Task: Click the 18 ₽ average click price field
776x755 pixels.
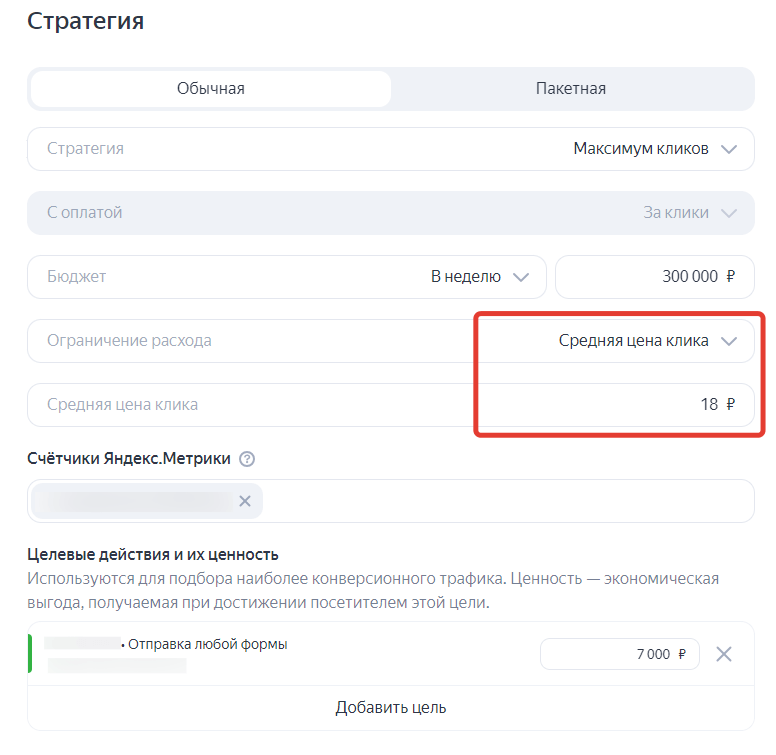Action: [390, 405]
